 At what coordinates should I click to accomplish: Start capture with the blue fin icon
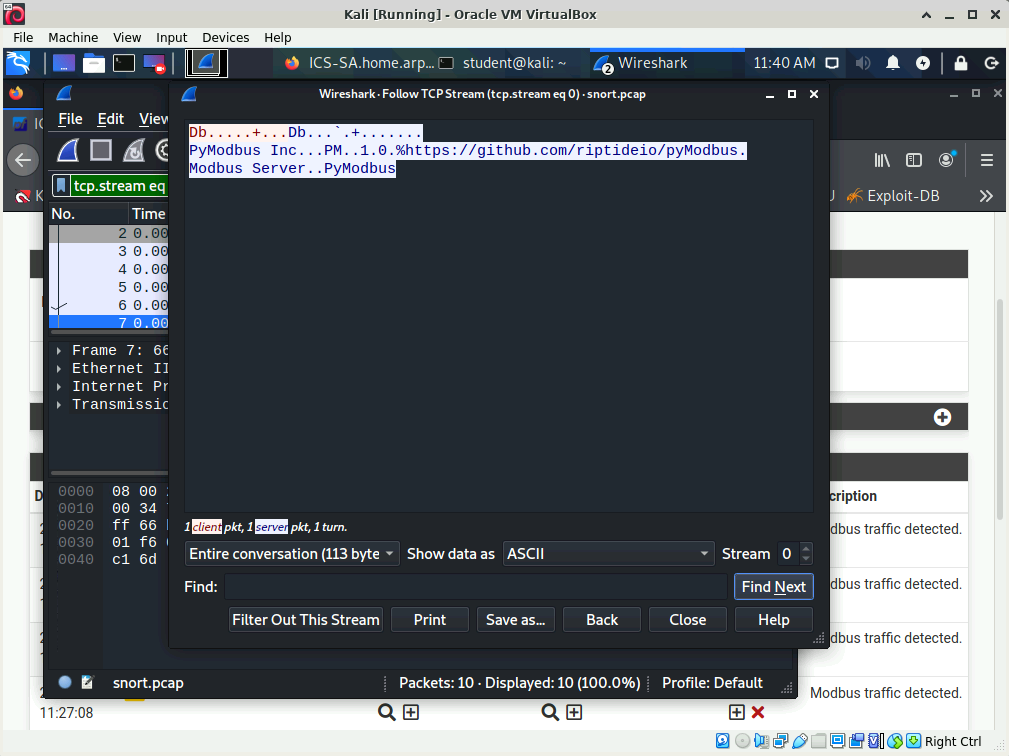(68, 151)
